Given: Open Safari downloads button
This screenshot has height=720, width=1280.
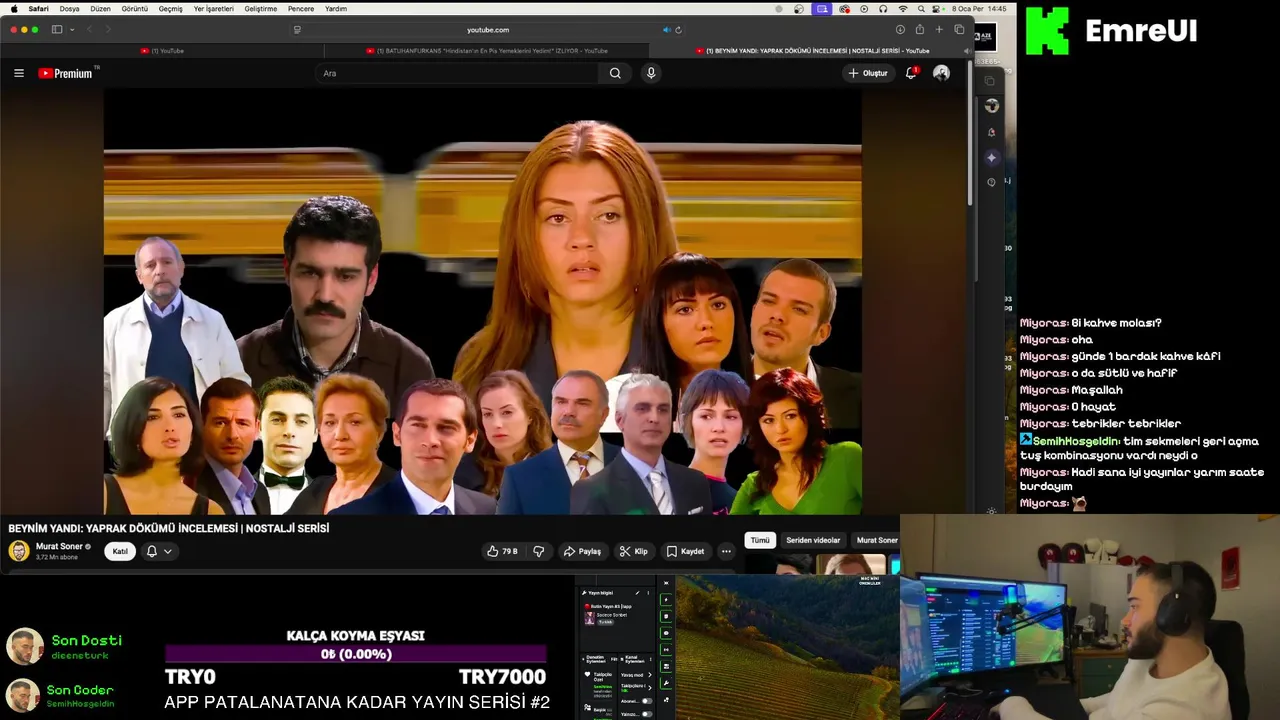Looking at the screenshot, I should (900, 30).
